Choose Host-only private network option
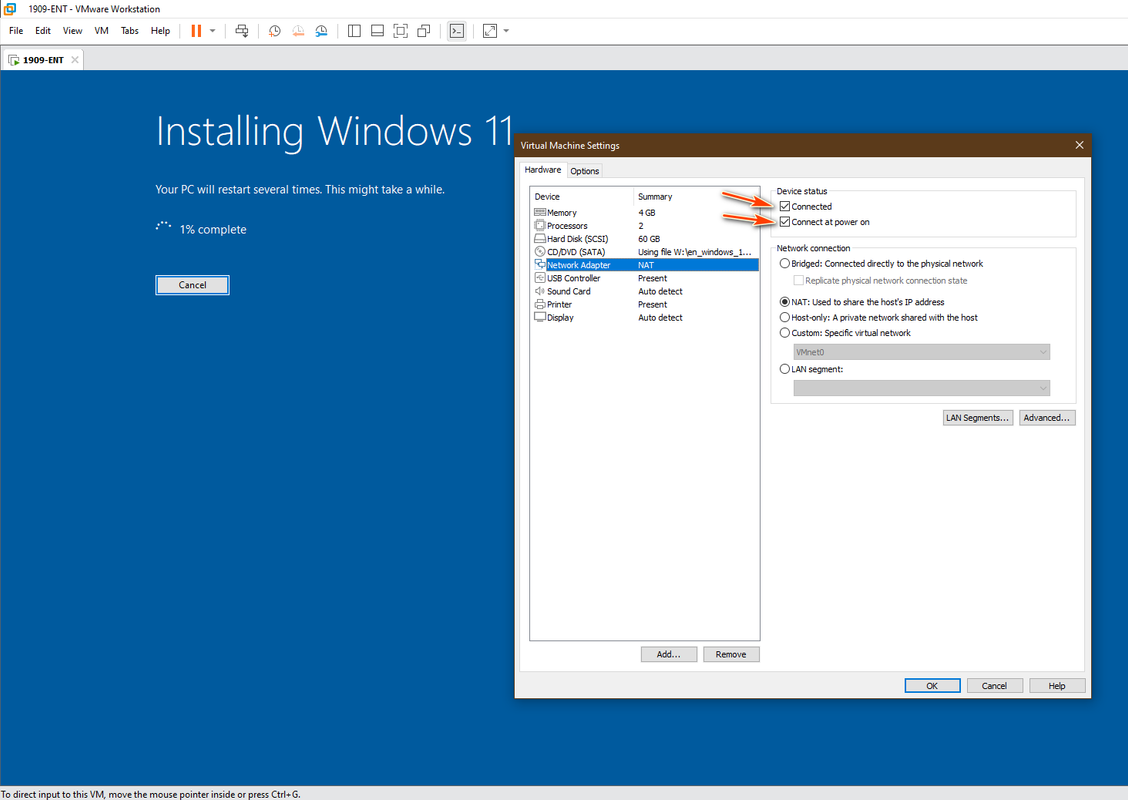Viewport: 1128px width, 800px height. (x=785, y=317)
